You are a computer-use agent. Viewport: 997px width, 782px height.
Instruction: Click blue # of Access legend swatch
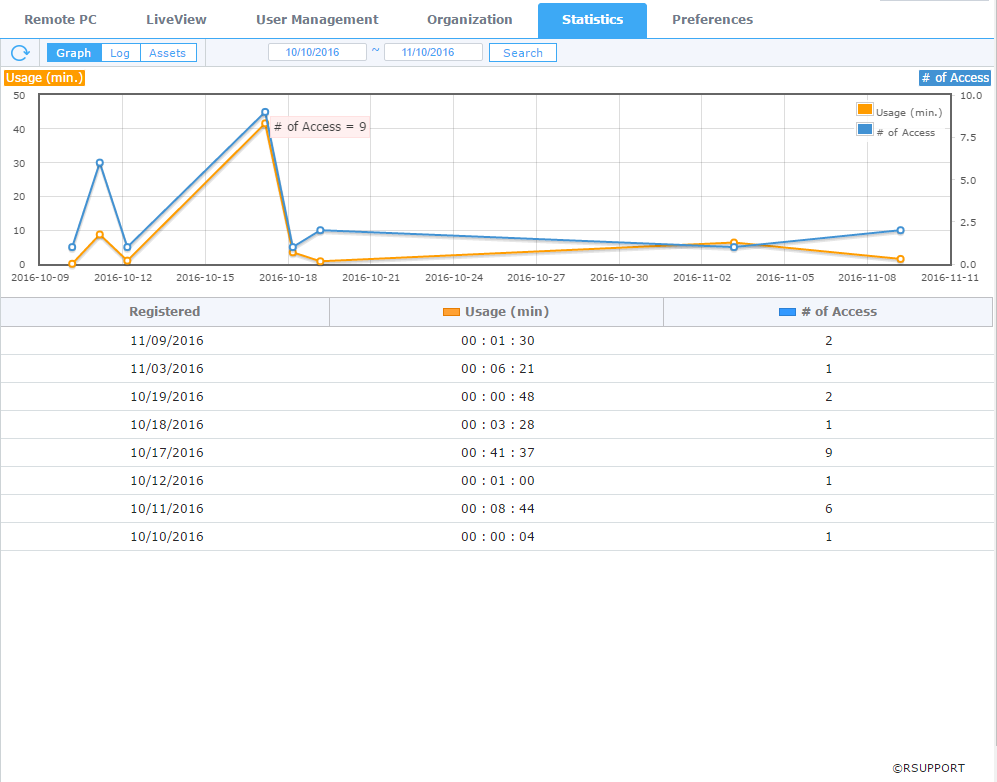(864, 130)
